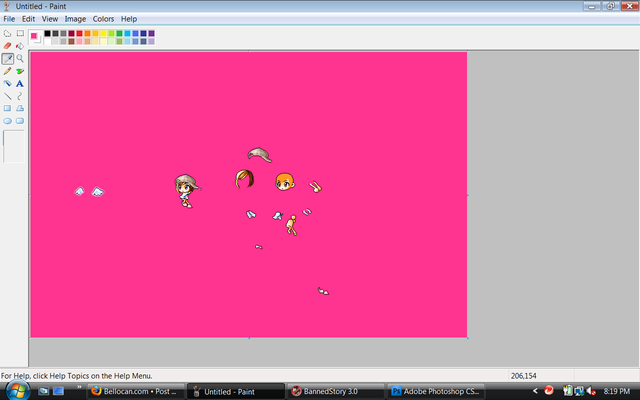Click the blonde hair sprite on canvas

pos(244,179)
